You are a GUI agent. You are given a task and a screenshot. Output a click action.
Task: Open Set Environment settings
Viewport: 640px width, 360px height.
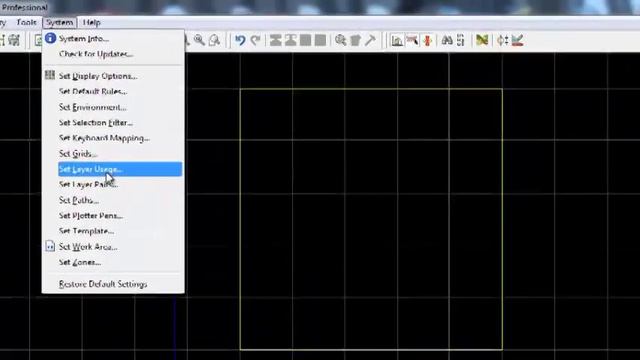pyautogui.click(x=113, y=107)
